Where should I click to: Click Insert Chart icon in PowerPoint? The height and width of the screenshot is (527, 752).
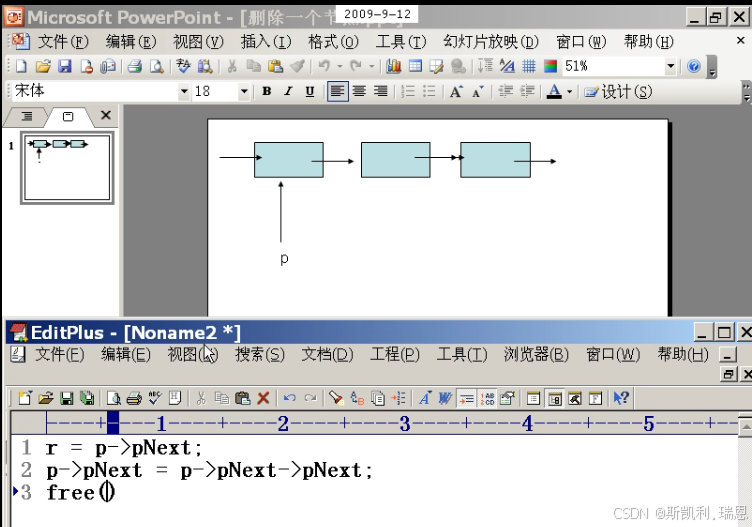394,66
